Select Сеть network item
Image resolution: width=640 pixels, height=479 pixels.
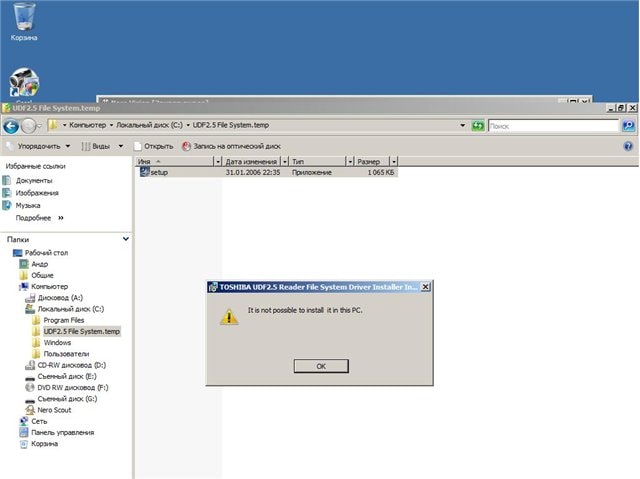(33, 421)
